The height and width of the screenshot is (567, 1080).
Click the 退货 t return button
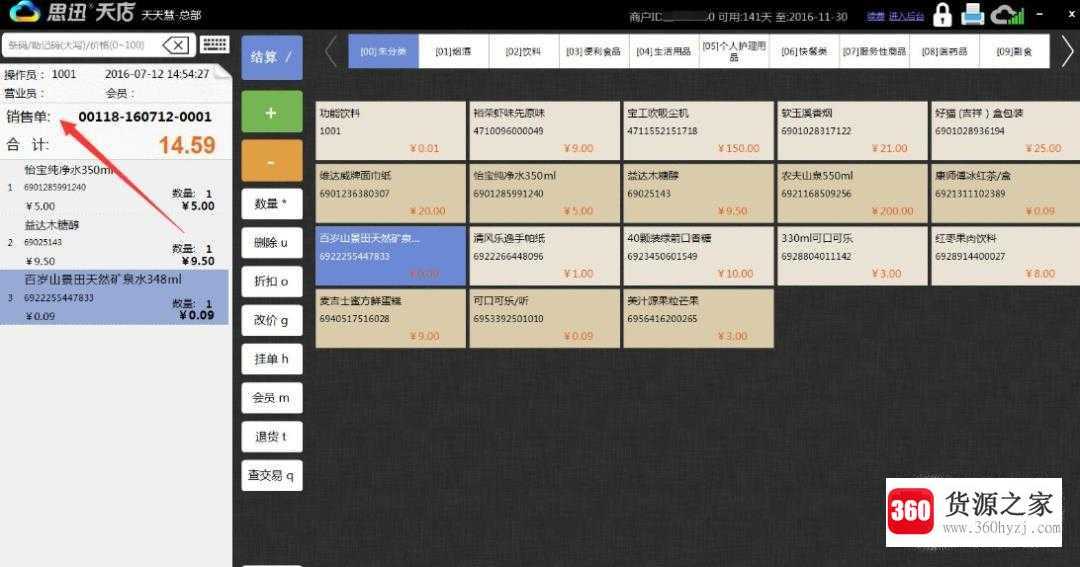point(271,437)
